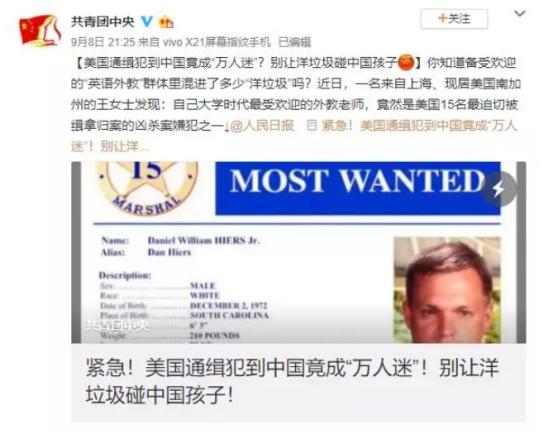553x434 pixels.
Task: Follow the account with +关注 button
Action: (454, 18)
